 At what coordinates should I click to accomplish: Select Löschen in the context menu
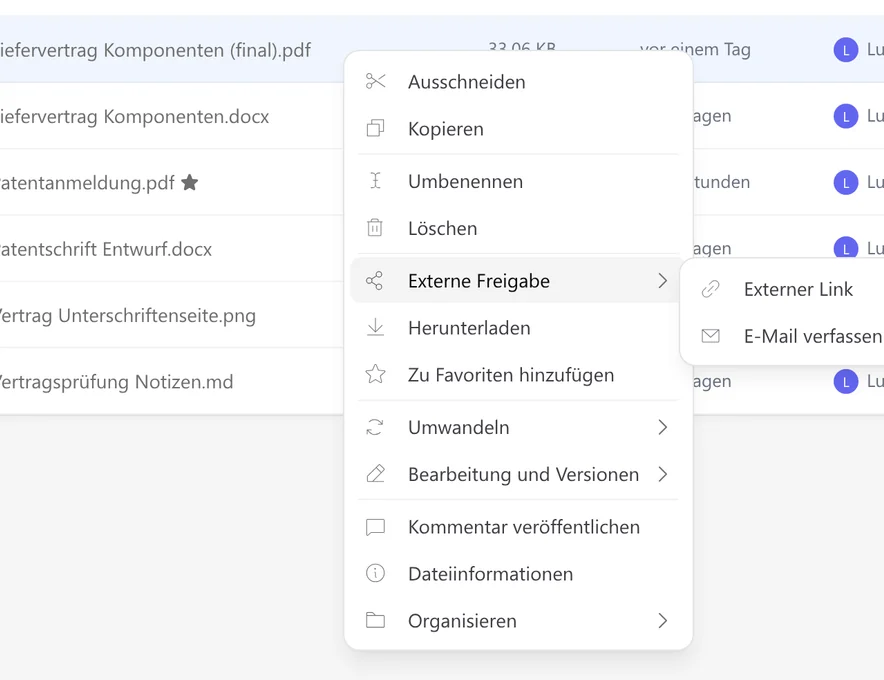[519, 228]
